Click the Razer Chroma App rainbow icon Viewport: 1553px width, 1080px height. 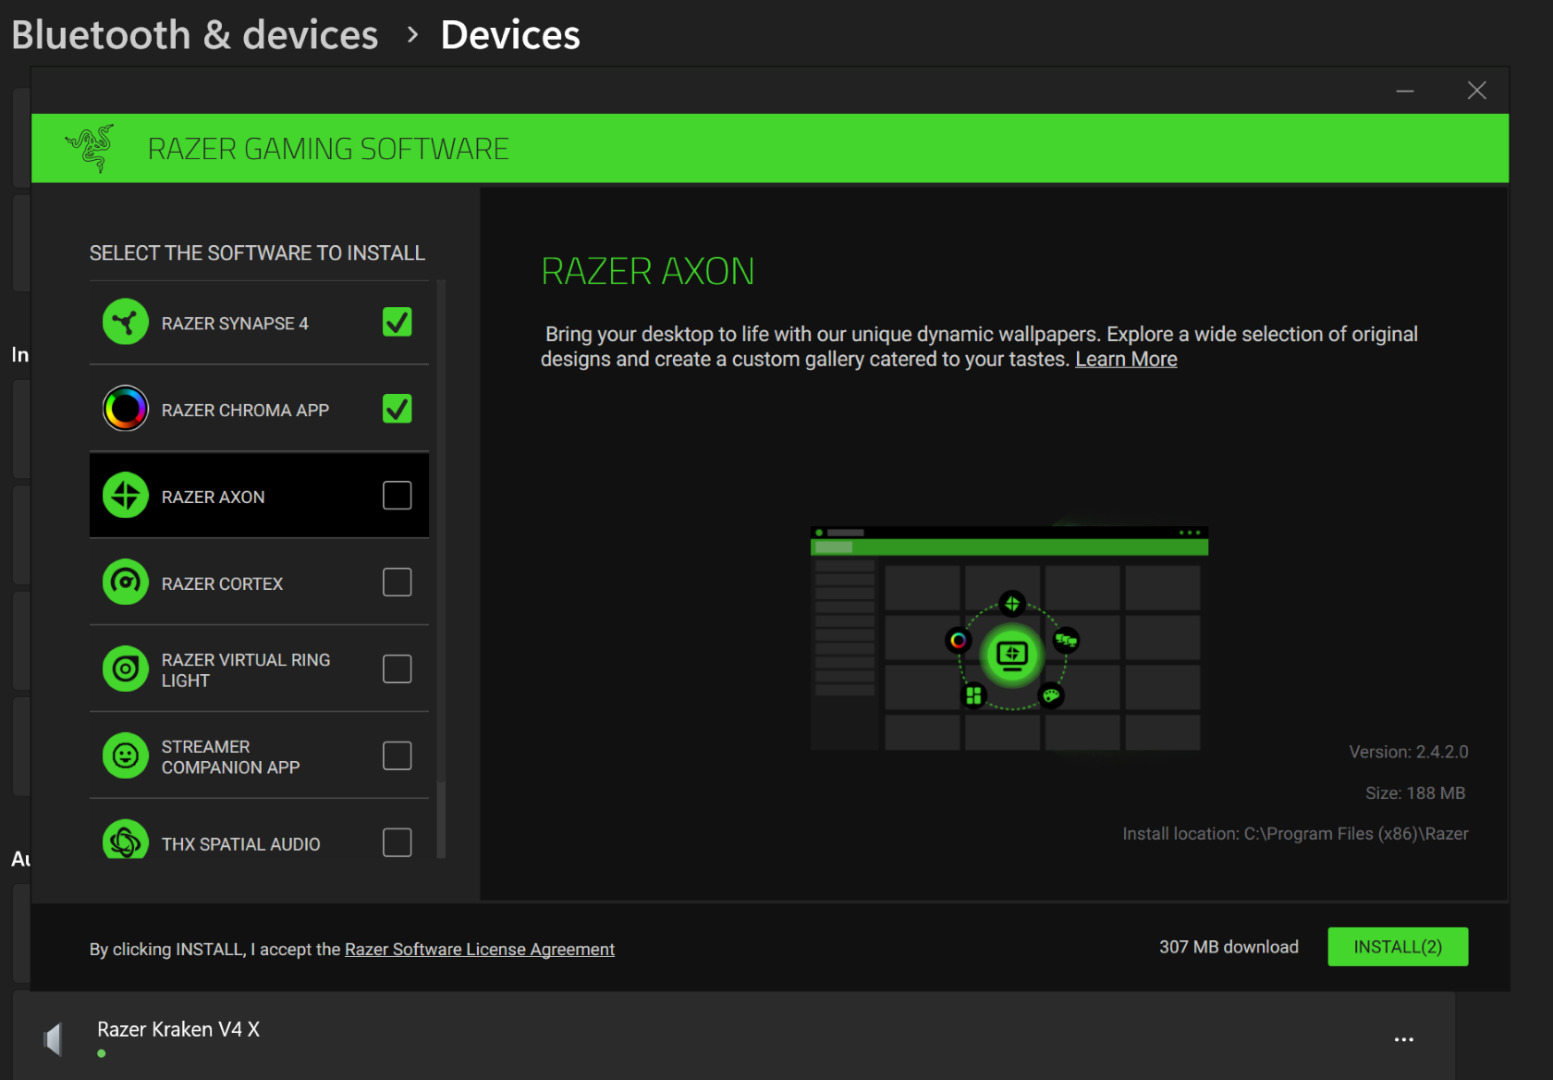click(125, 409)
